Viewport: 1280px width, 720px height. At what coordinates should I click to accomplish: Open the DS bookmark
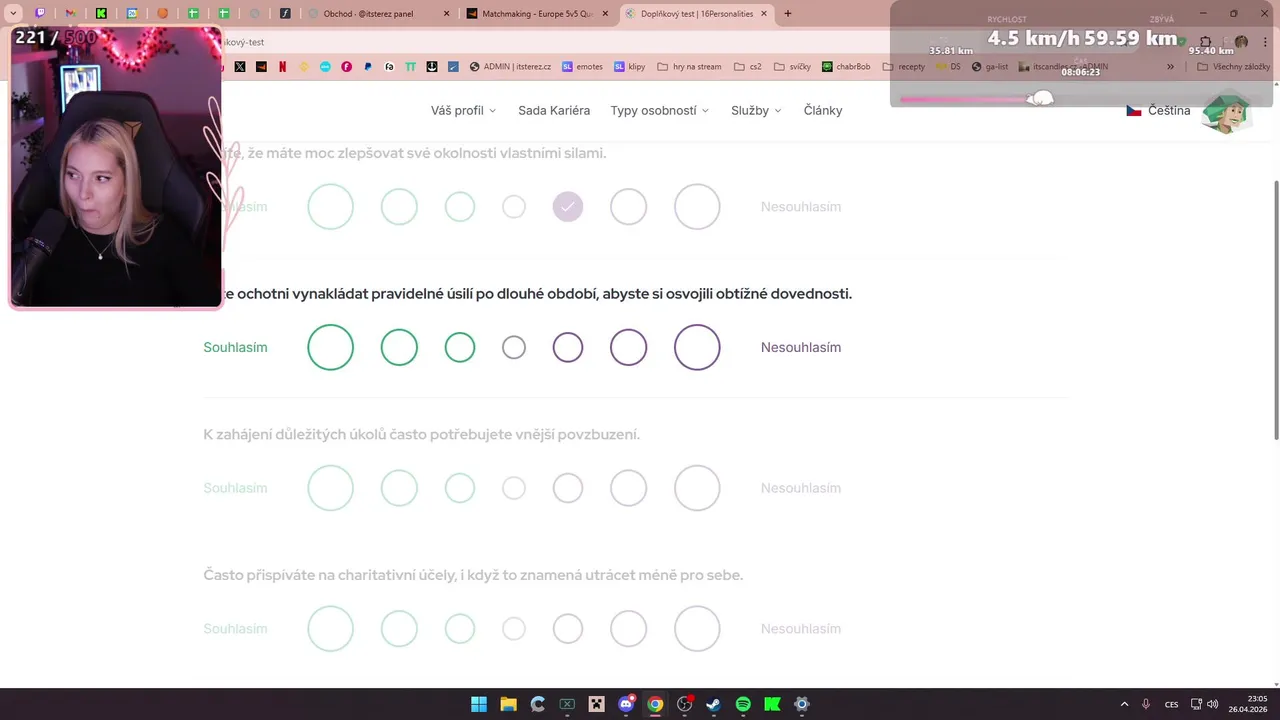949,67
